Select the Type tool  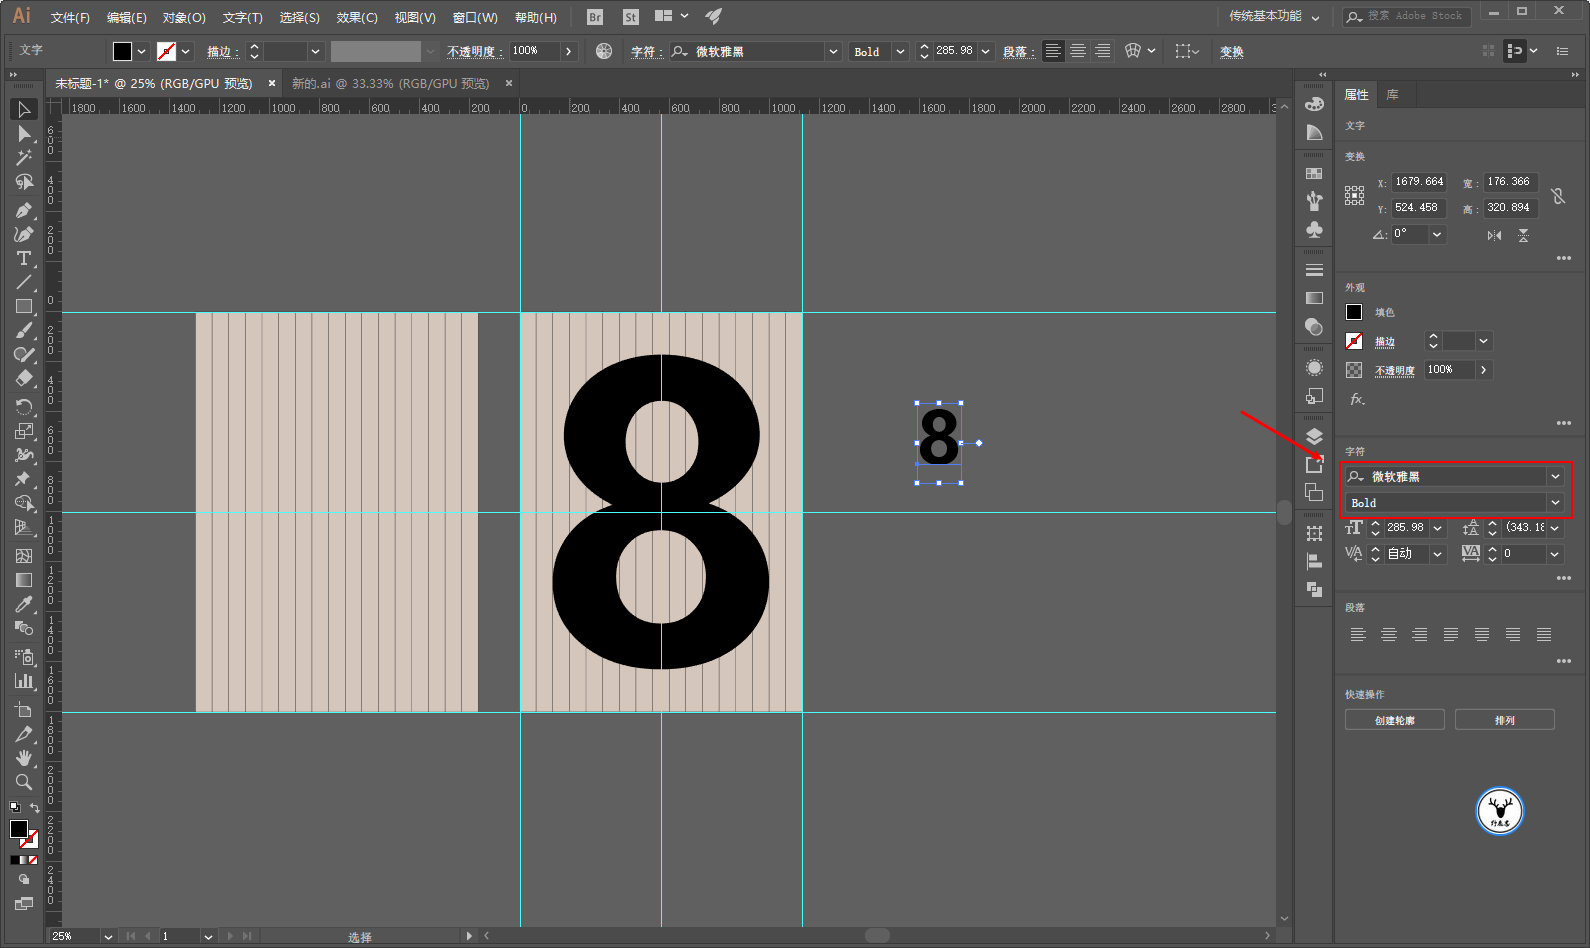tap(24, 258)
